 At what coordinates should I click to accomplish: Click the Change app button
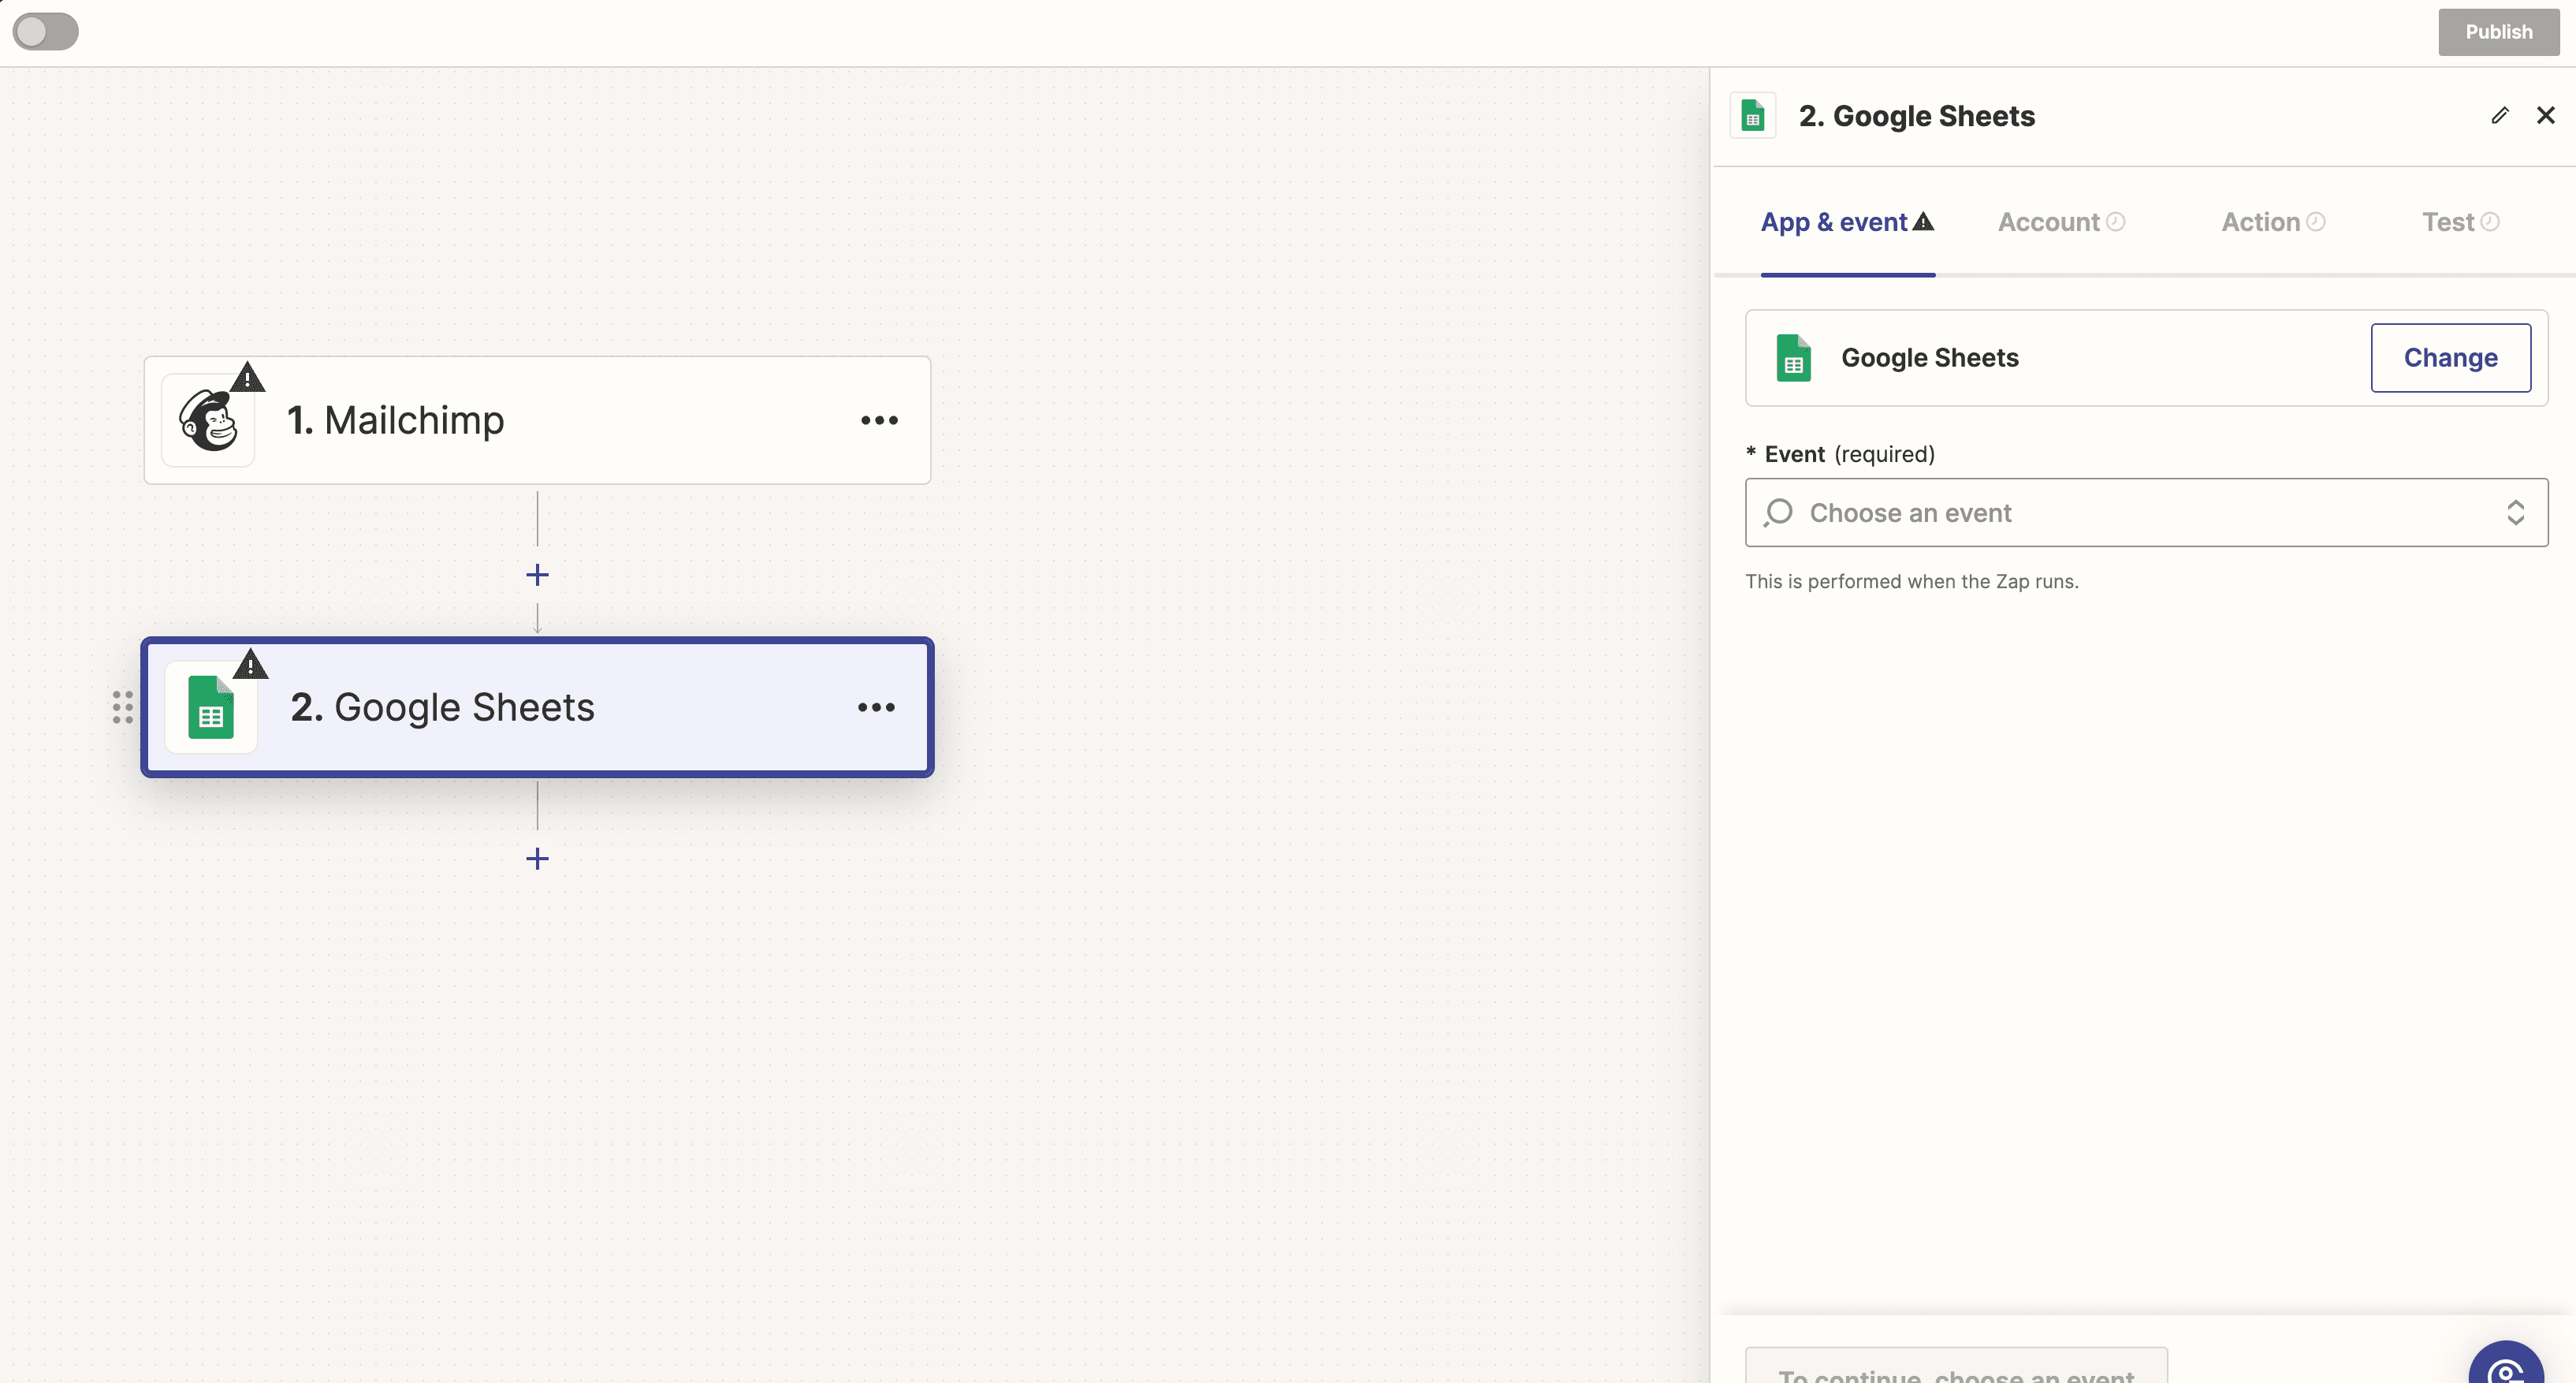point(2450,358)
